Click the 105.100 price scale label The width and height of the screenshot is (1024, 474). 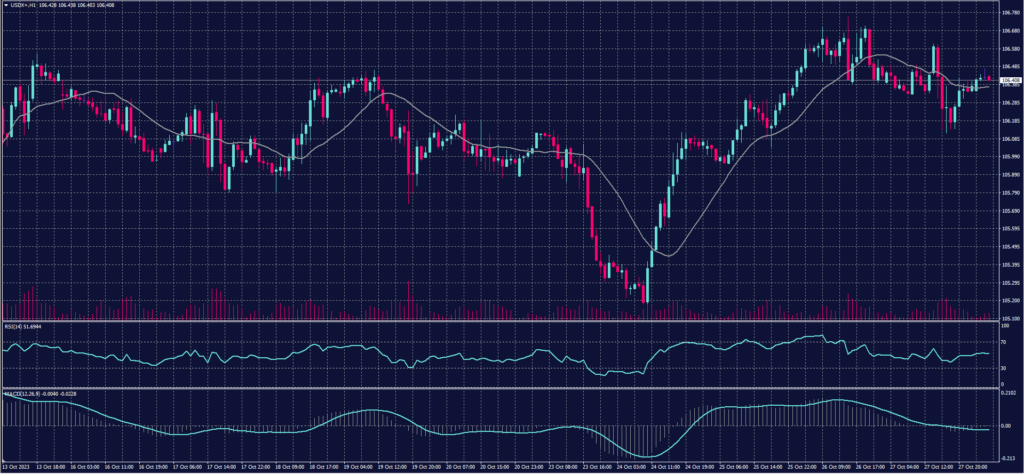coord(1010,318)
